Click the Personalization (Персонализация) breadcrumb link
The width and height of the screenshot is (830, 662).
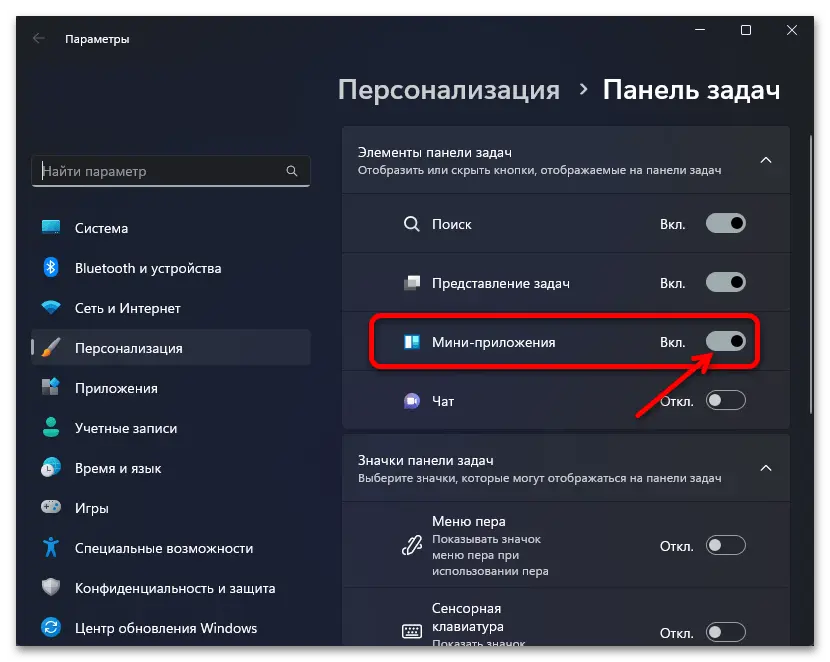click(449, 90)
